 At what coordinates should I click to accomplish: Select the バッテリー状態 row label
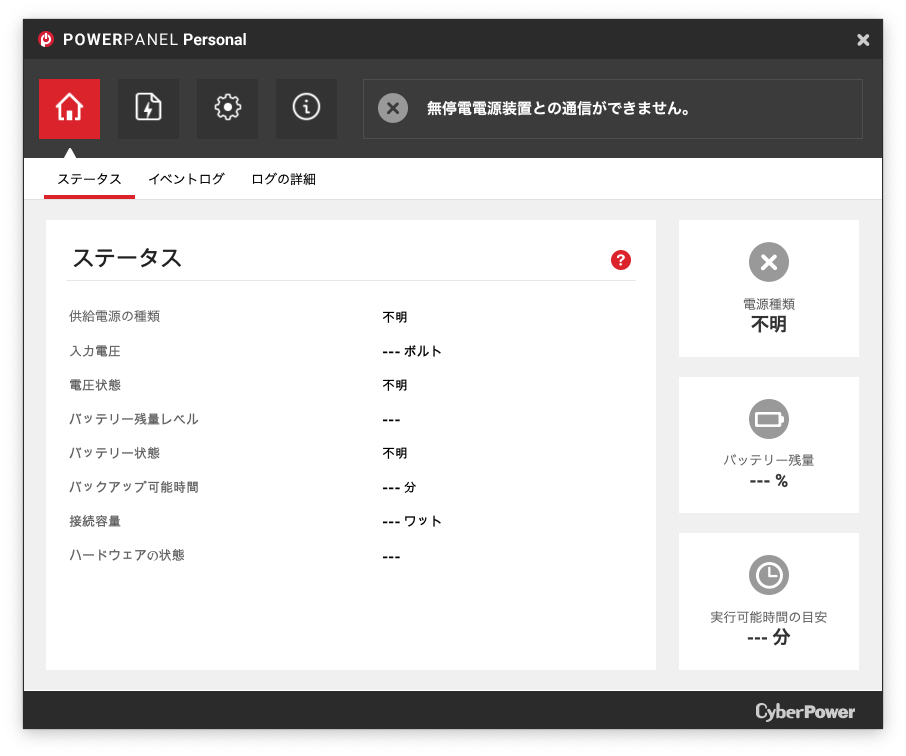(x=114, y=453)
